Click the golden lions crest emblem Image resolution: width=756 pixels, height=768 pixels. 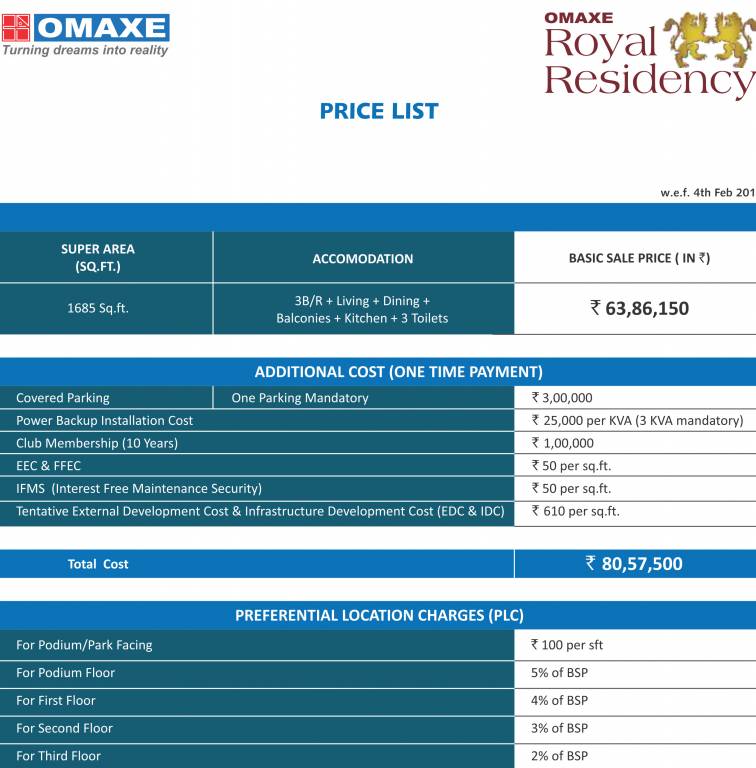click(709, 40)
